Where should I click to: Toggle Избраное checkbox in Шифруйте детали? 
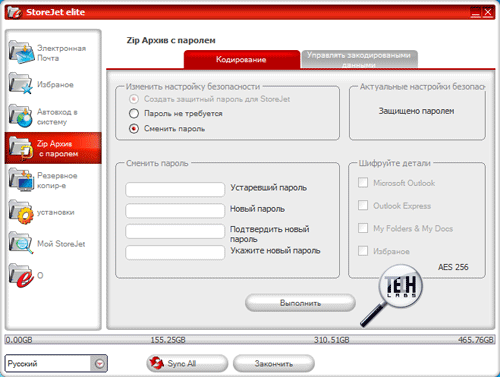point(363,251)
